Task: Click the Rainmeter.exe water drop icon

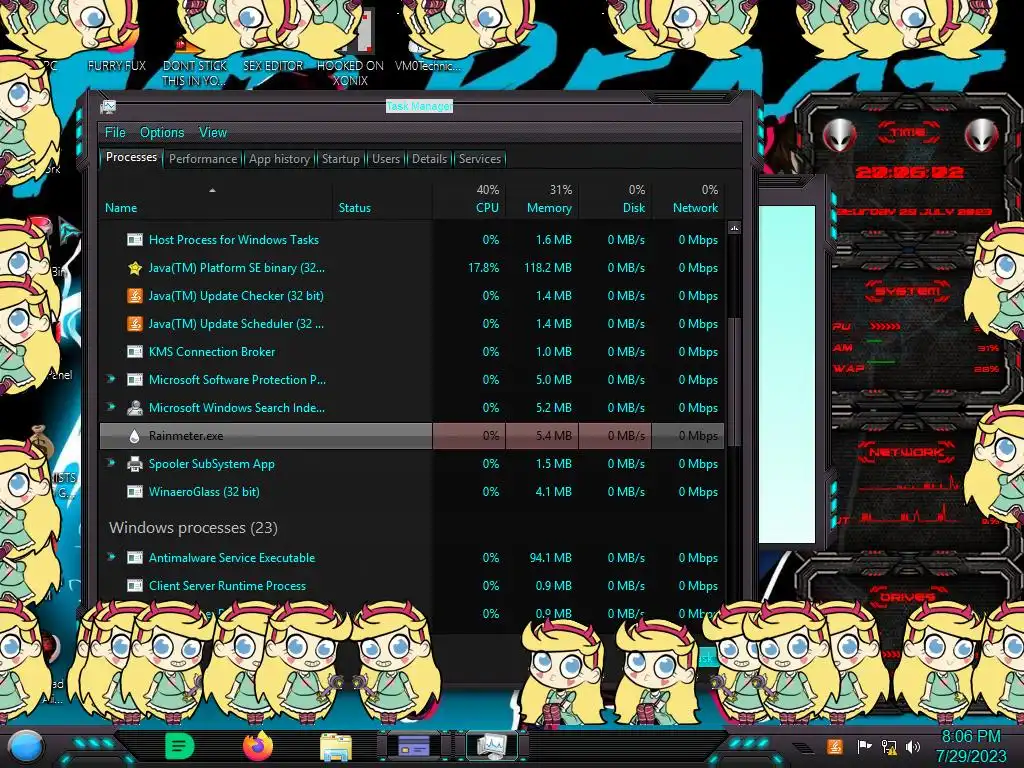Action: click(x=135, y=436)
